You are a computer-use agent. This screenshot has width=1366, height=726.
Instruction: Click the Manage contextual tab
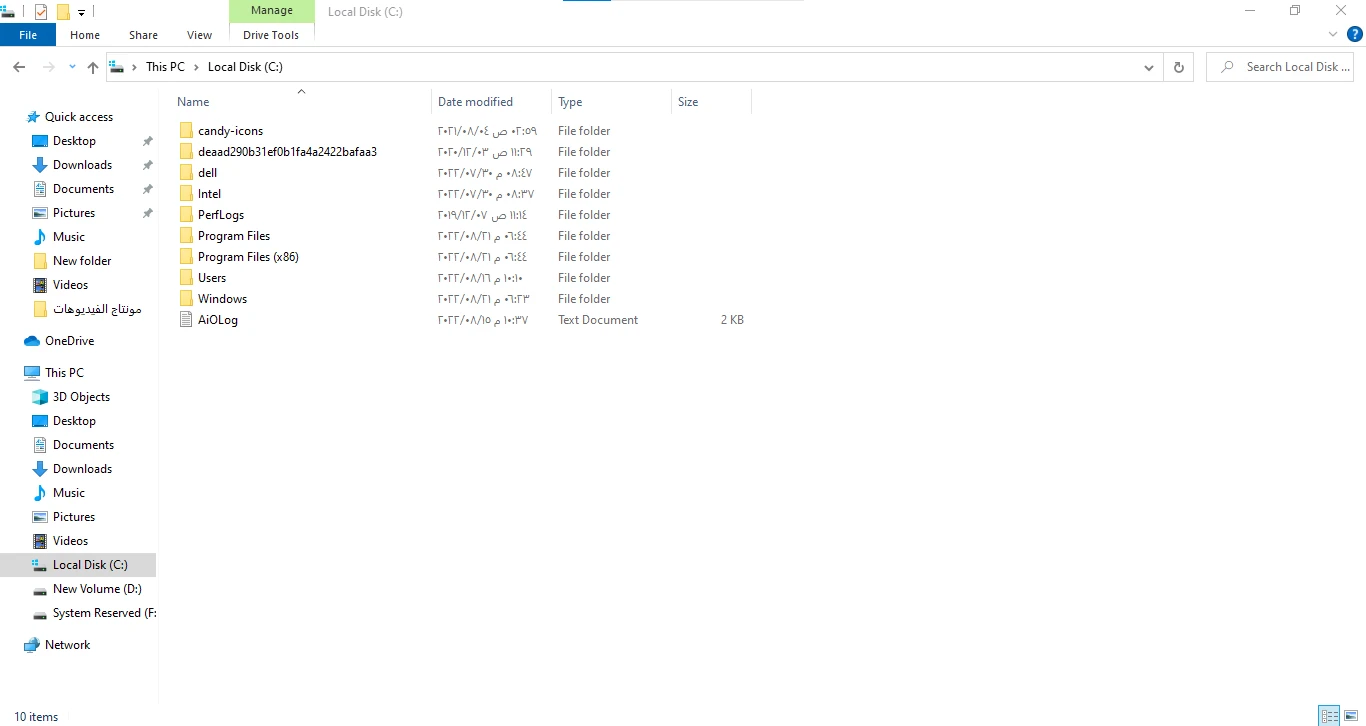coord(271,11)
